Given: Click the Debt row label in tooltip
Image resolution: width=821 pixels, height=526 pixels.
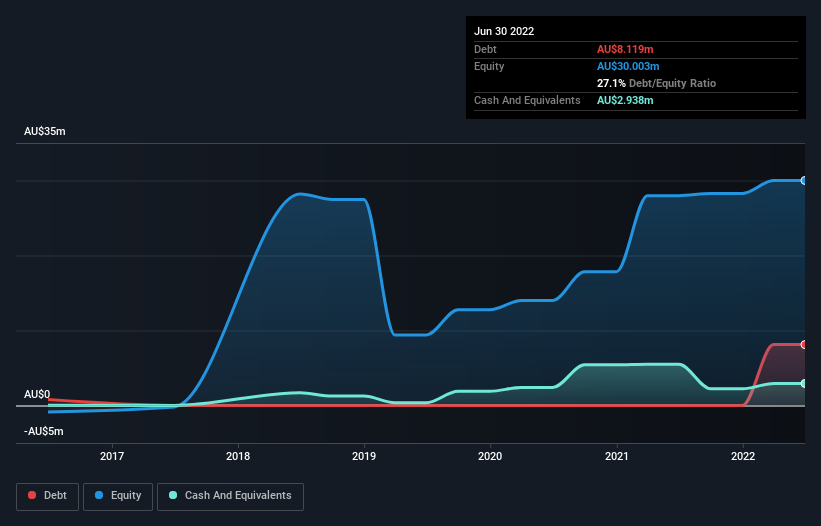Looking at the screenshot, I should click(485, 49).
